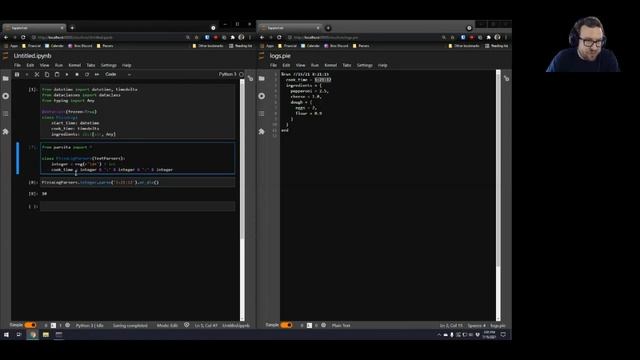The width and height of the screenshot is (640, 360).
Task: Click the empty last notebook cell
Action: click(138, 206)
